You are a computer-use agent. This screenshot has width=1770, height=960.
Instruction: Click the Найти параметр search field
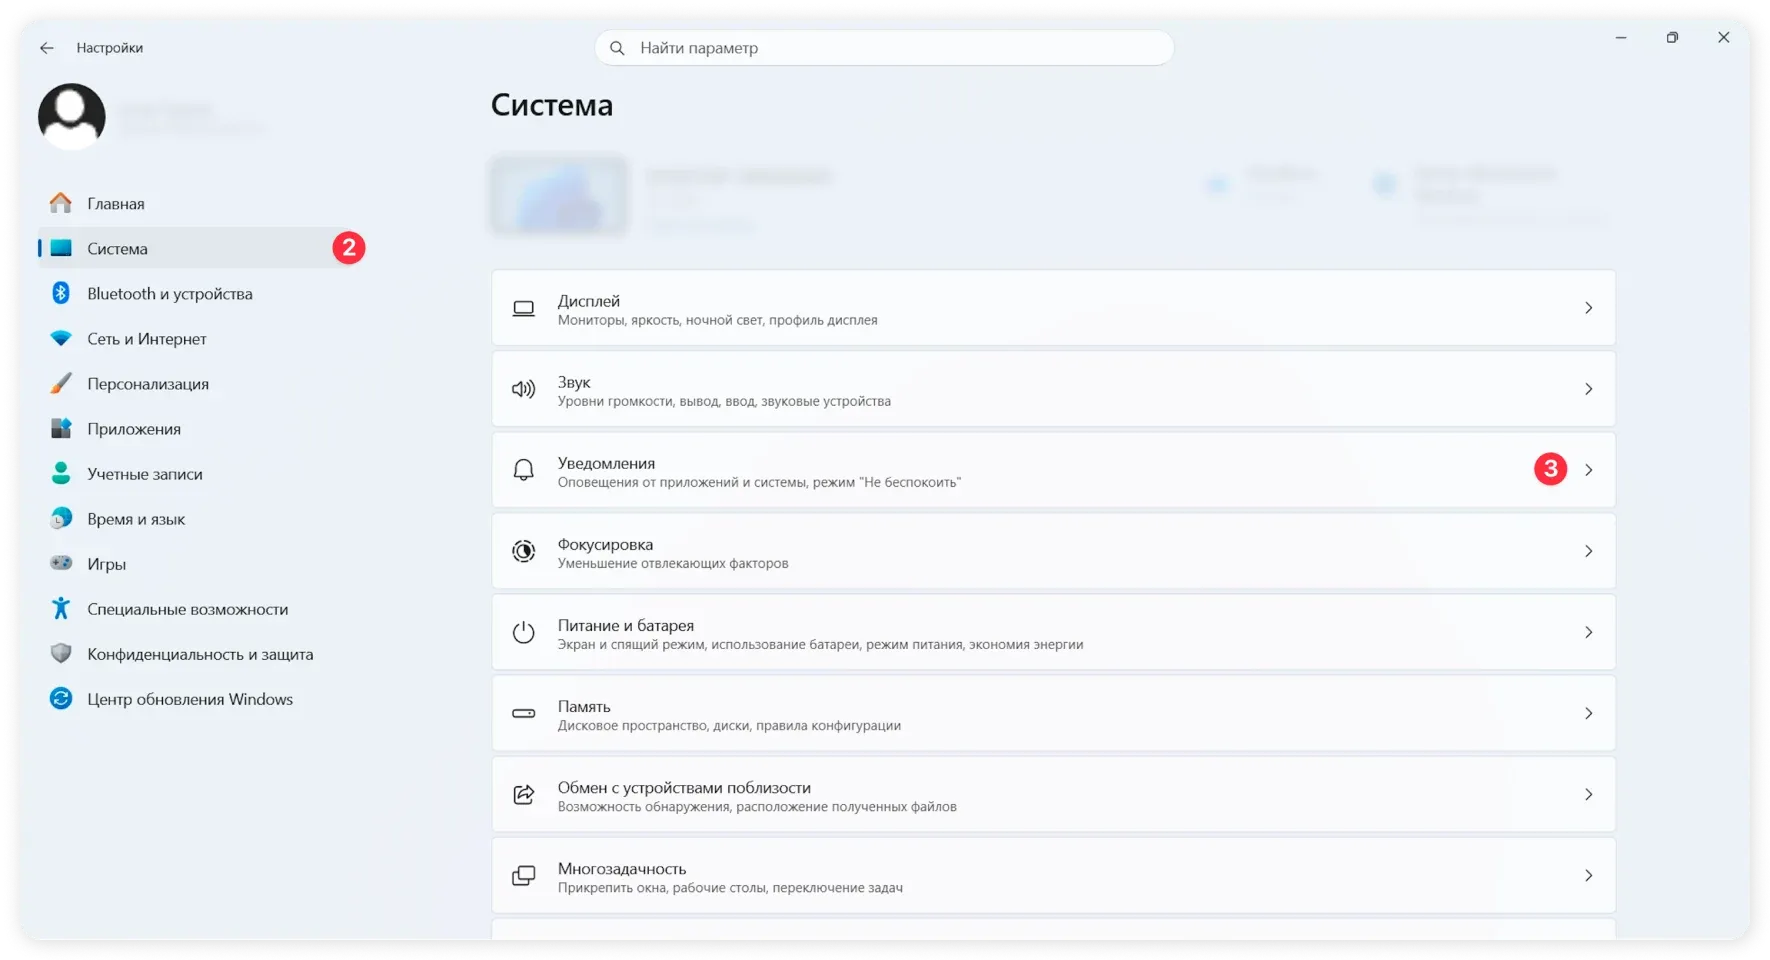coord(883,47)
